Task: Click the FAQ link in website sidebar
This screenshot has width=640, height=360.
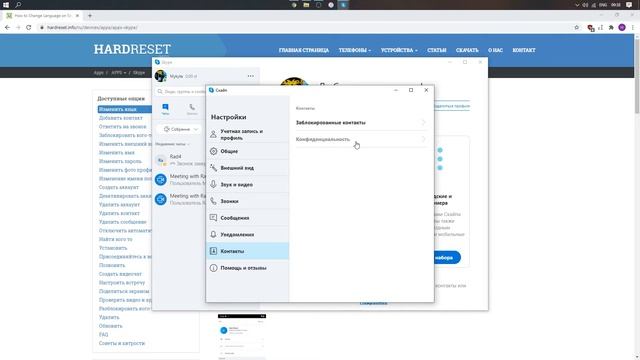Action: 104,334
